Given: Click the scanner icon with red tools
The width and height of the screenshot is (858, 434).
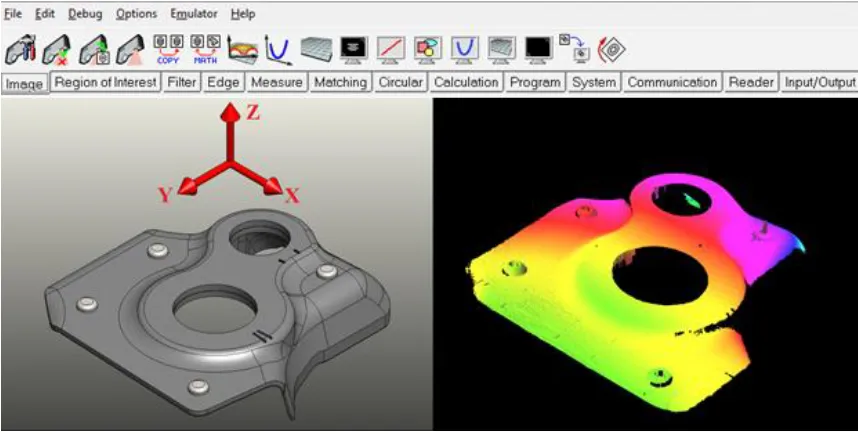Looking at the screenshot, I should (20, 49).
